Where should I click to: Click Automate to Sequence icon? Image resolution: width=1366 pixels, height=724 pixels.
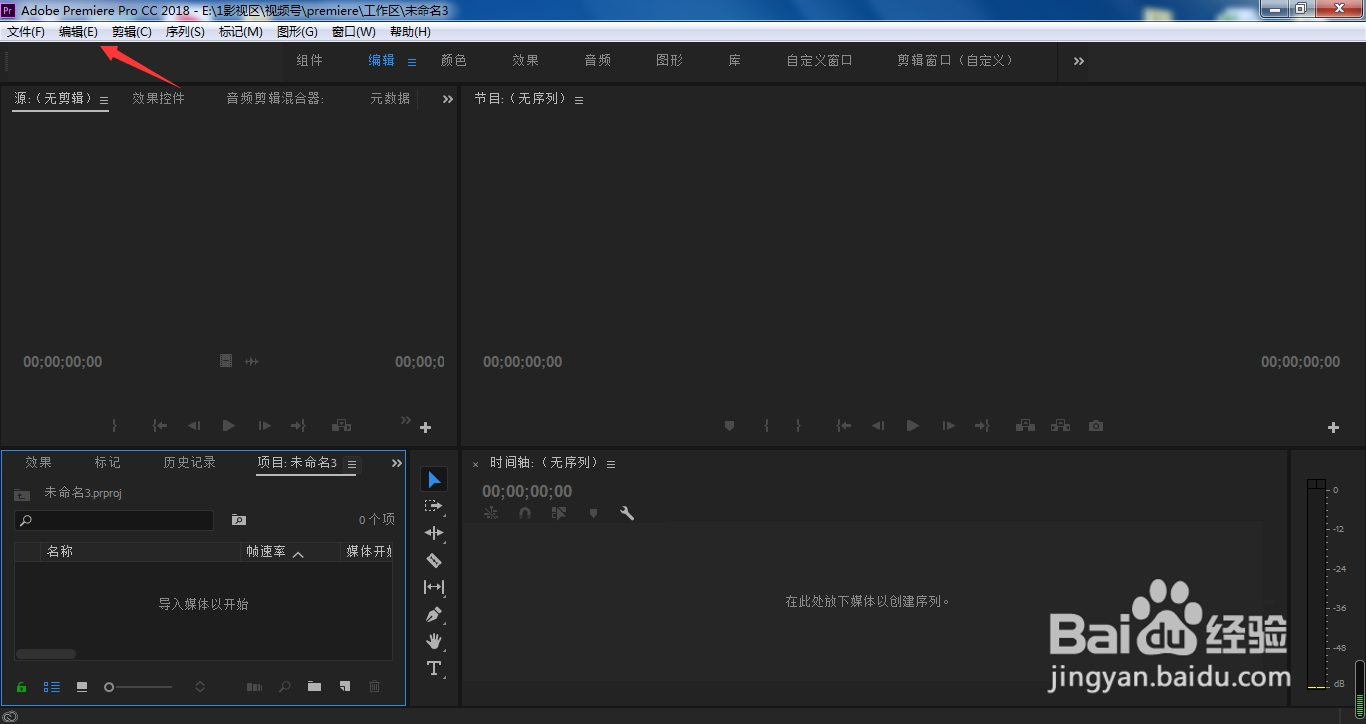(x=255, y=687)
